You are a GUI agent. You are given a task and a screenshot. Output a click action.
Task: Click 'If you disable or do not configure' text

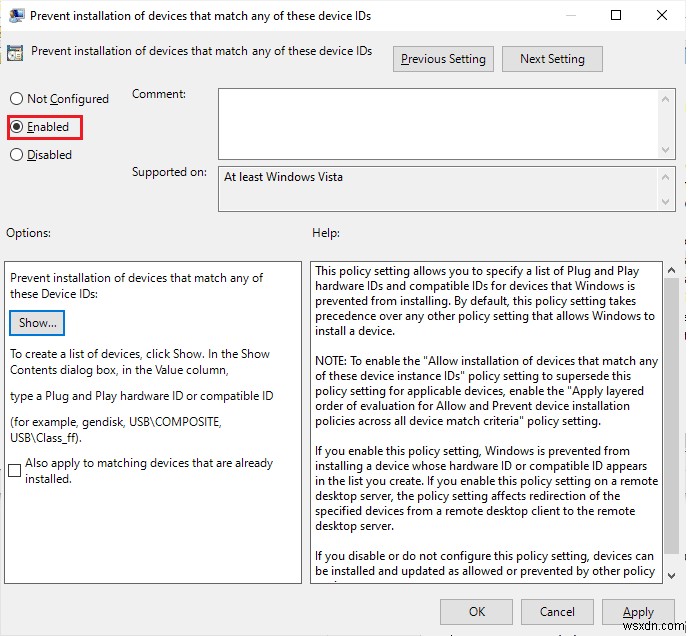point(485,564)
